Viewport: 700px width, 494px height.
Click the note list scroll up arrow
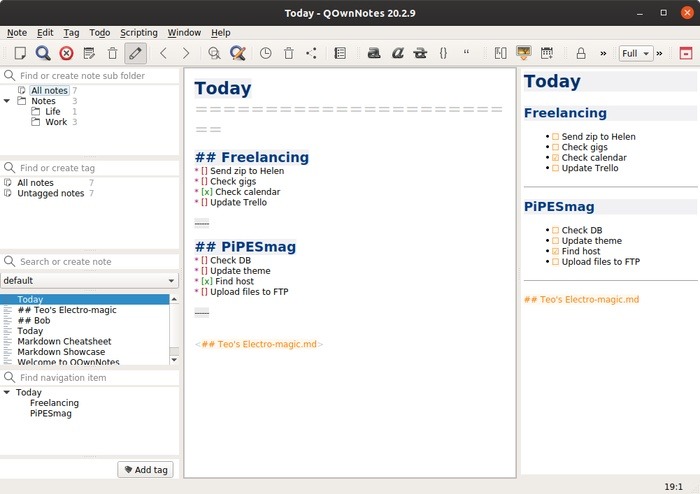click(174, 299)
